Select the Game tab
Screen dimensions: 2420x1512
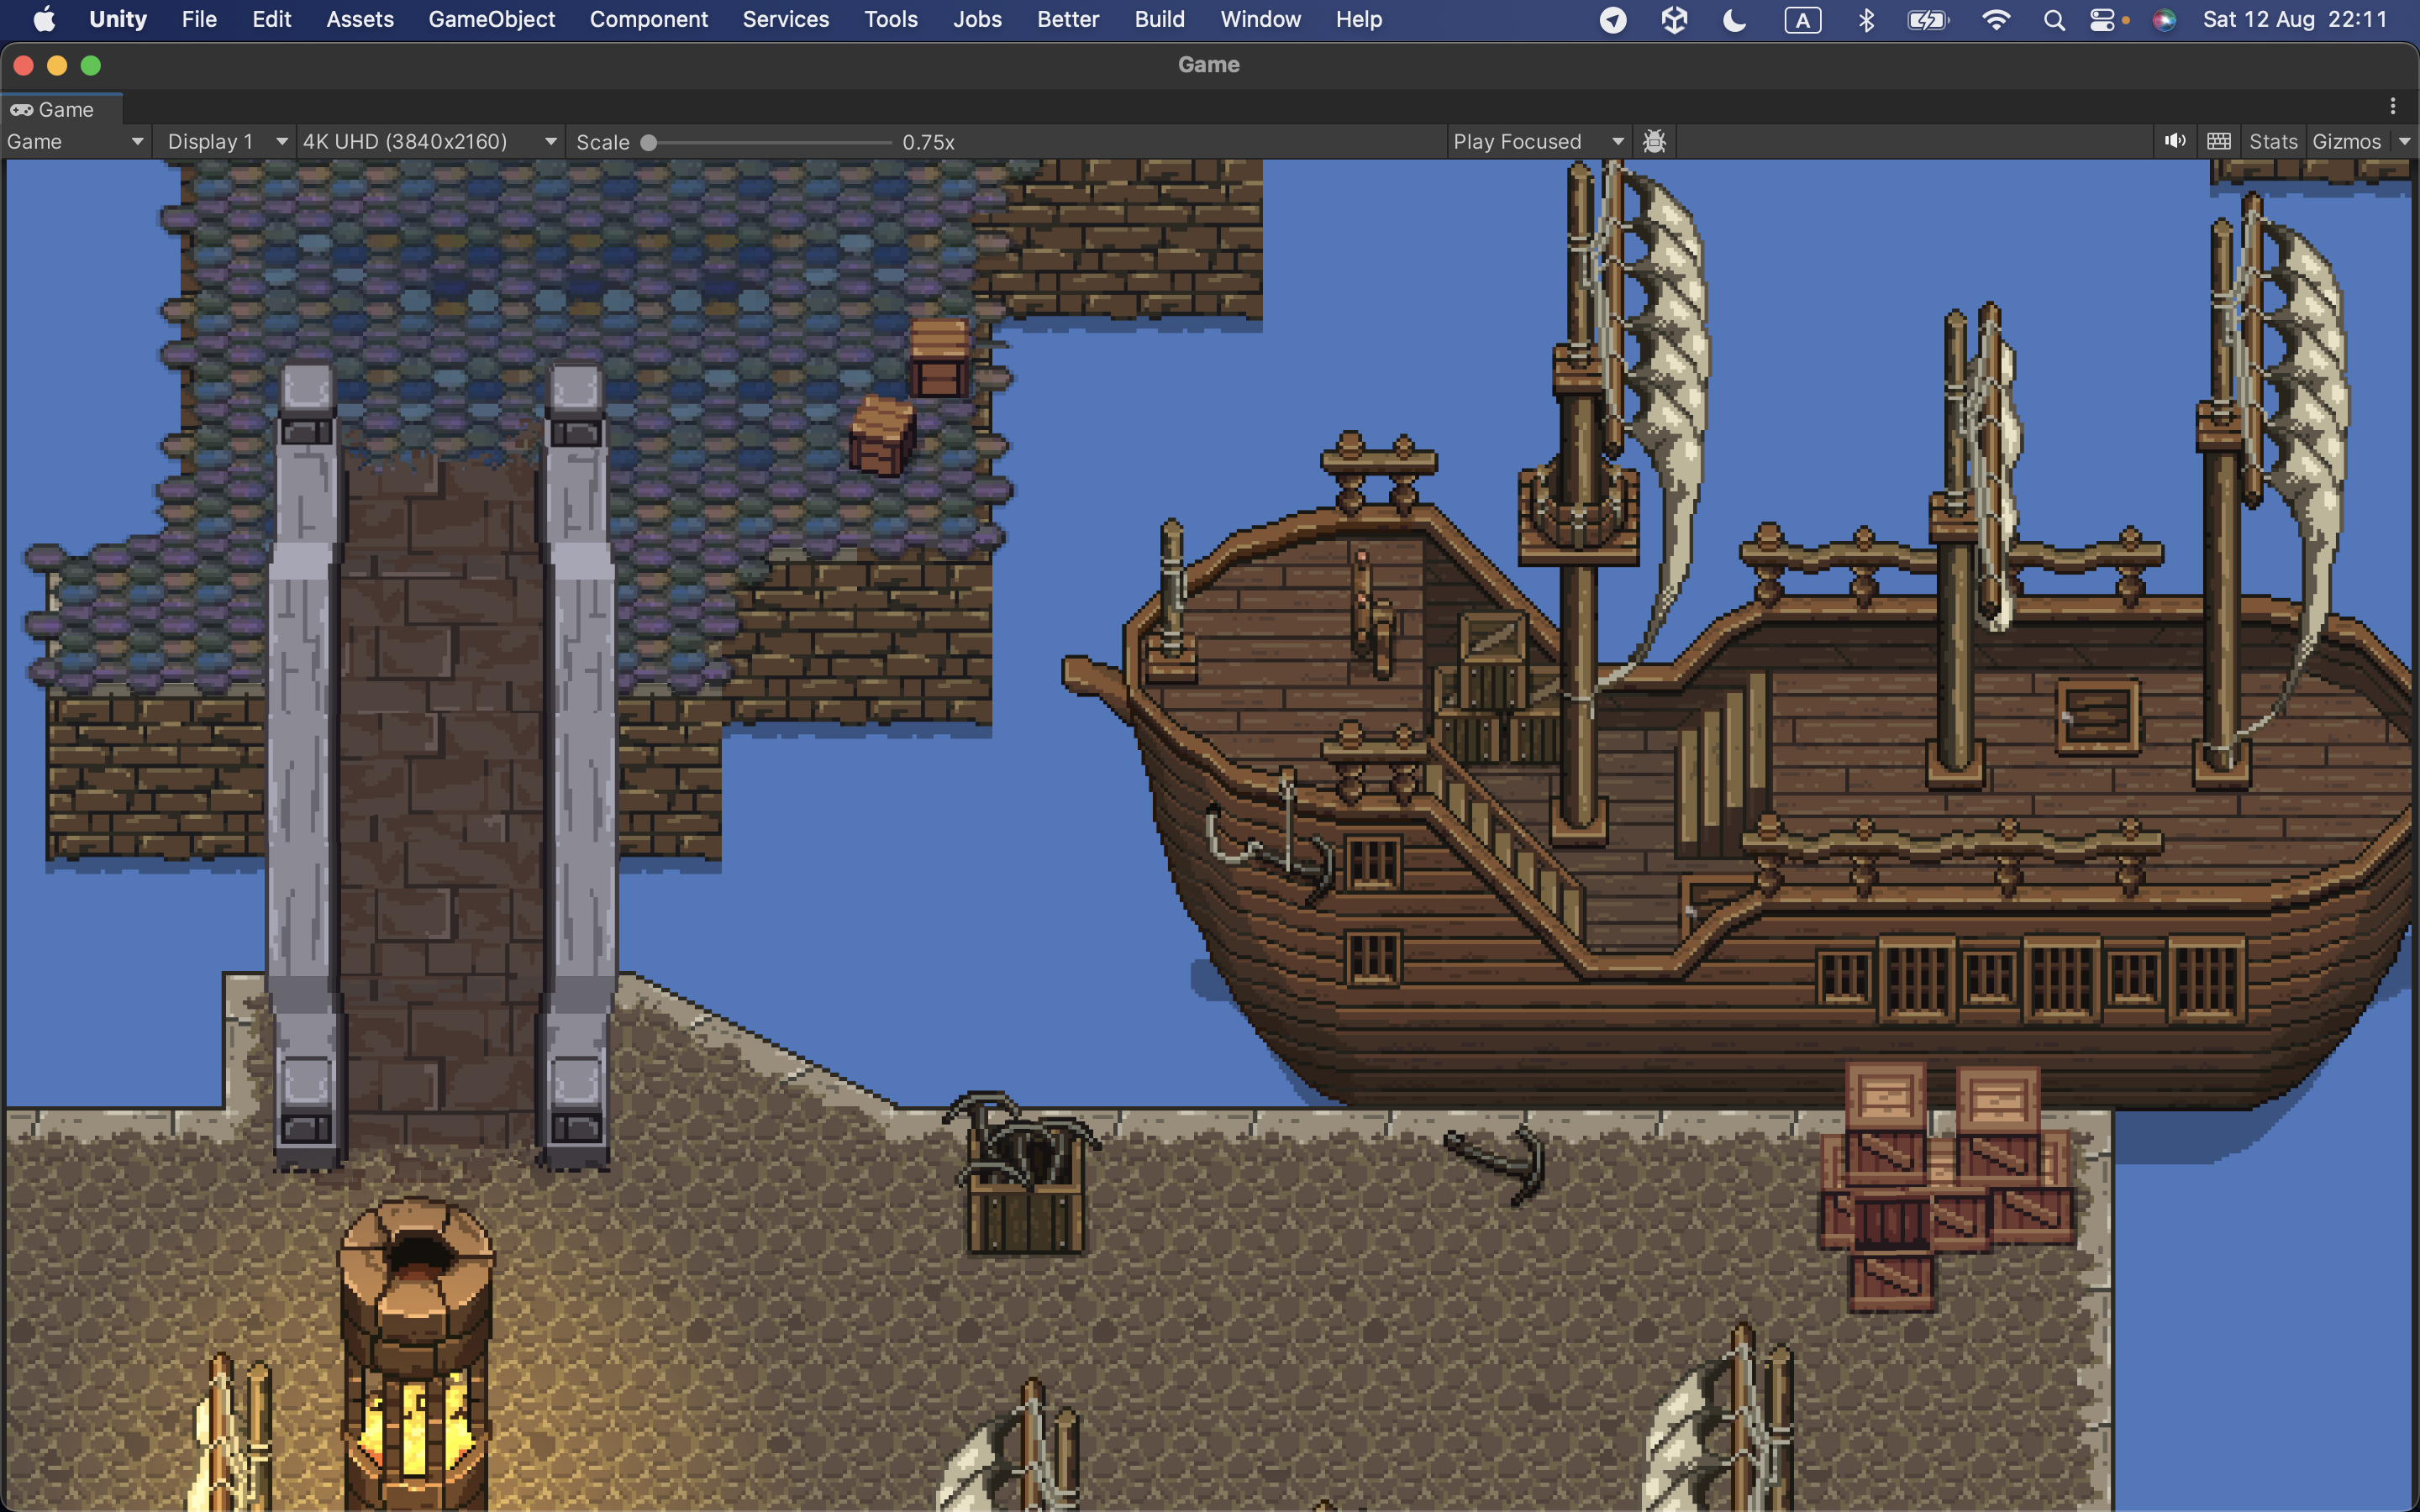pos(62,109)
